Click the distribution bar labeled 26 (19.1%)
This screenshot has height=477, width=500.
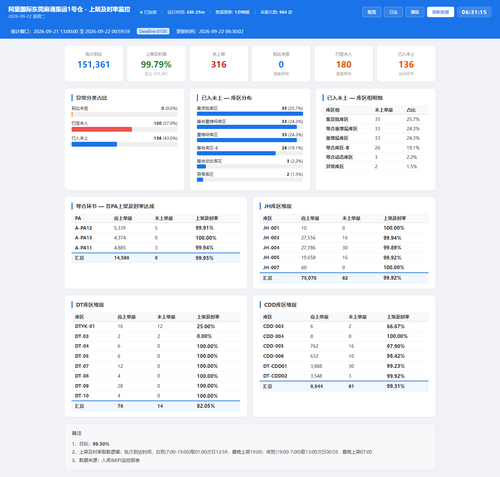236,153
